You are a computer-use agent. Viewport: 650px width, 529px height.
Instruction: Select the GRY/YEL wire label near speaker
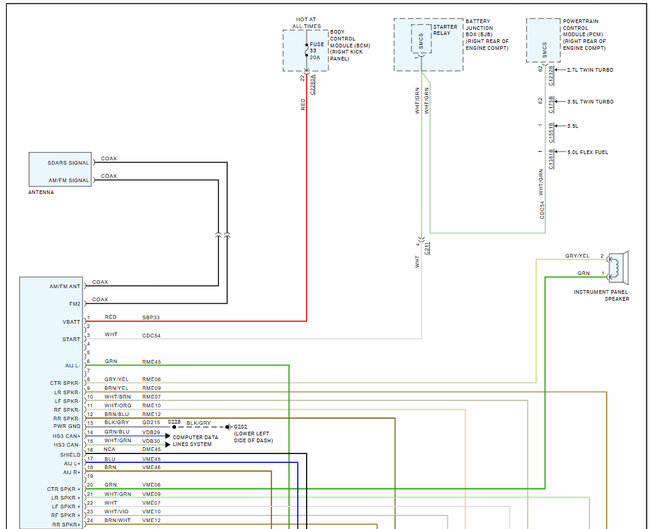coord(577,256)
